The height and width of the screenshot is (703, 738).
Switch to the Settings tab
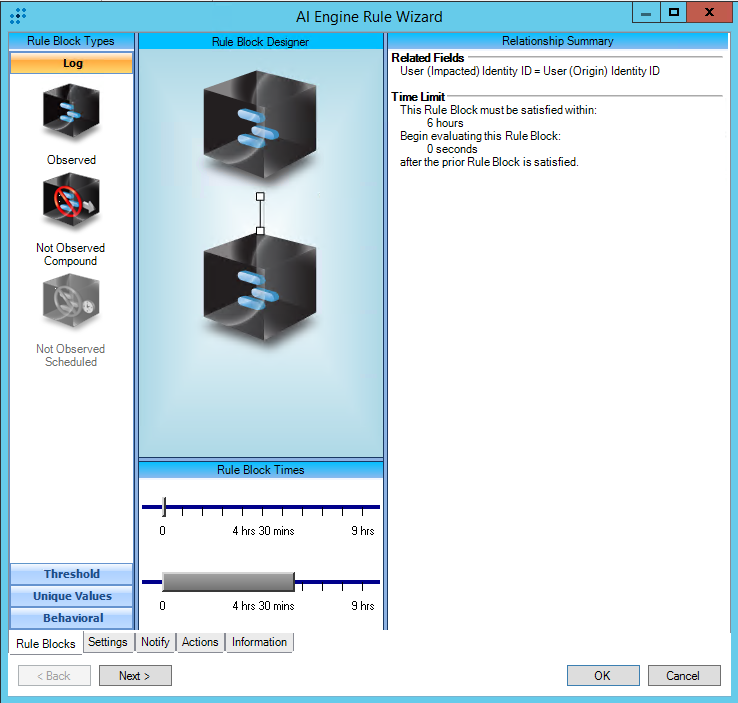108,642
